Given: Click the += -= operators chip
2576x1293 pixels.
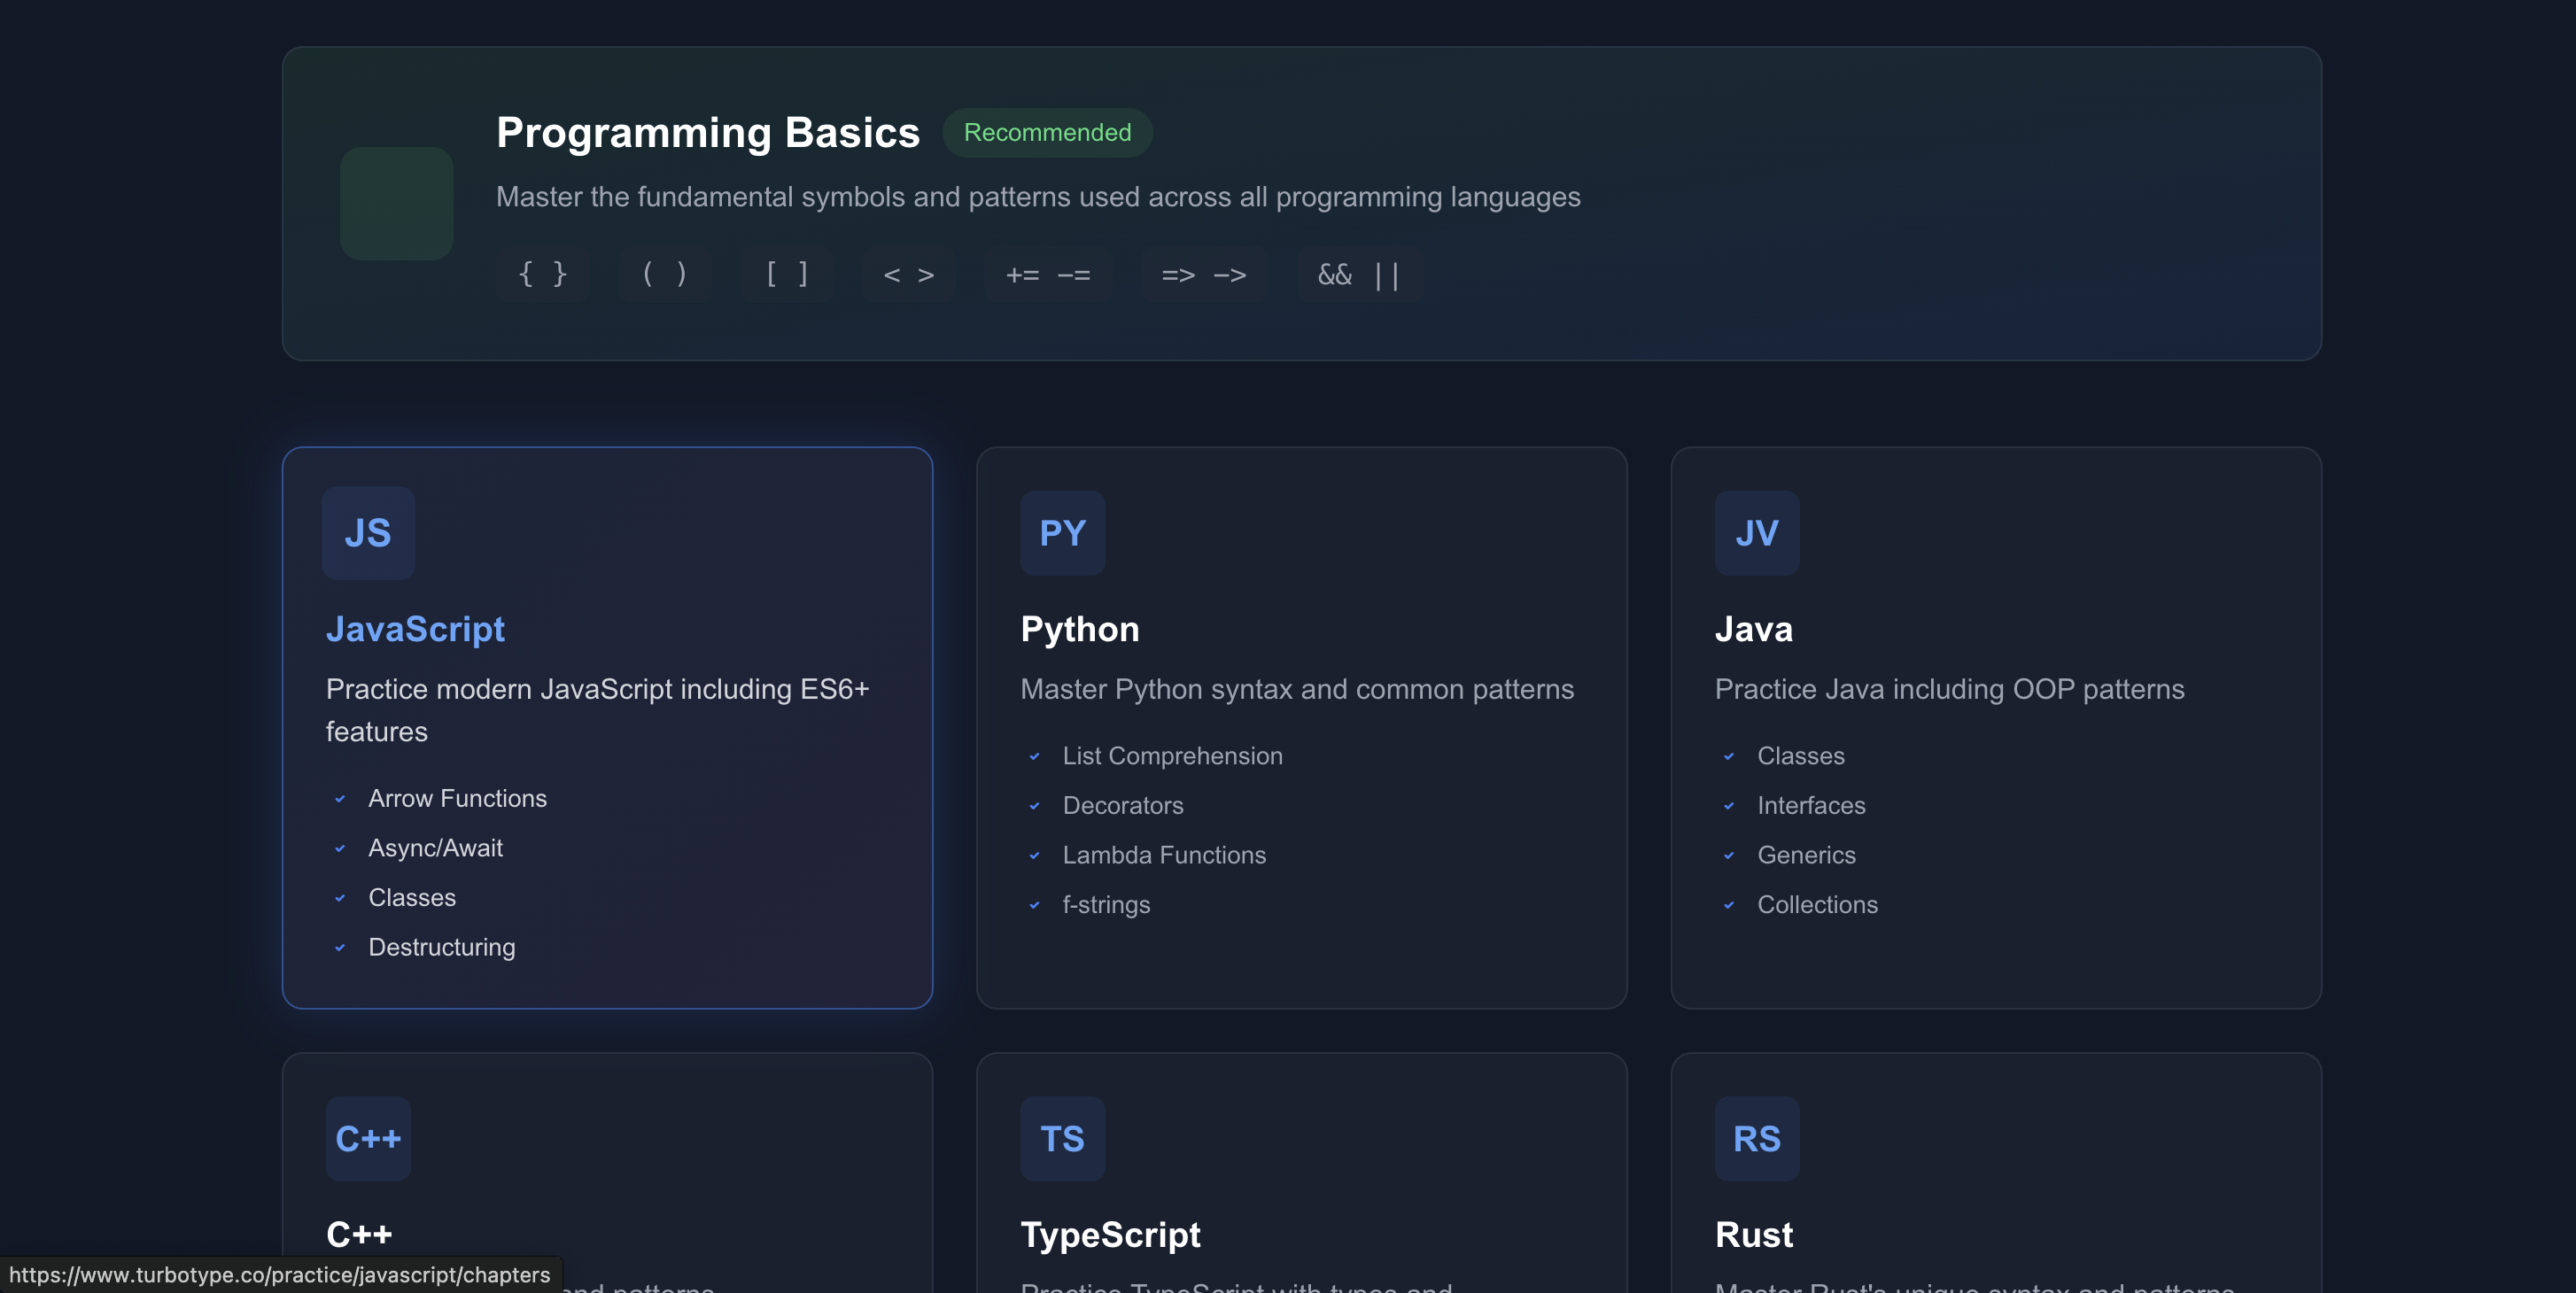Looking at the screenshot, I should coord(1047,274).
